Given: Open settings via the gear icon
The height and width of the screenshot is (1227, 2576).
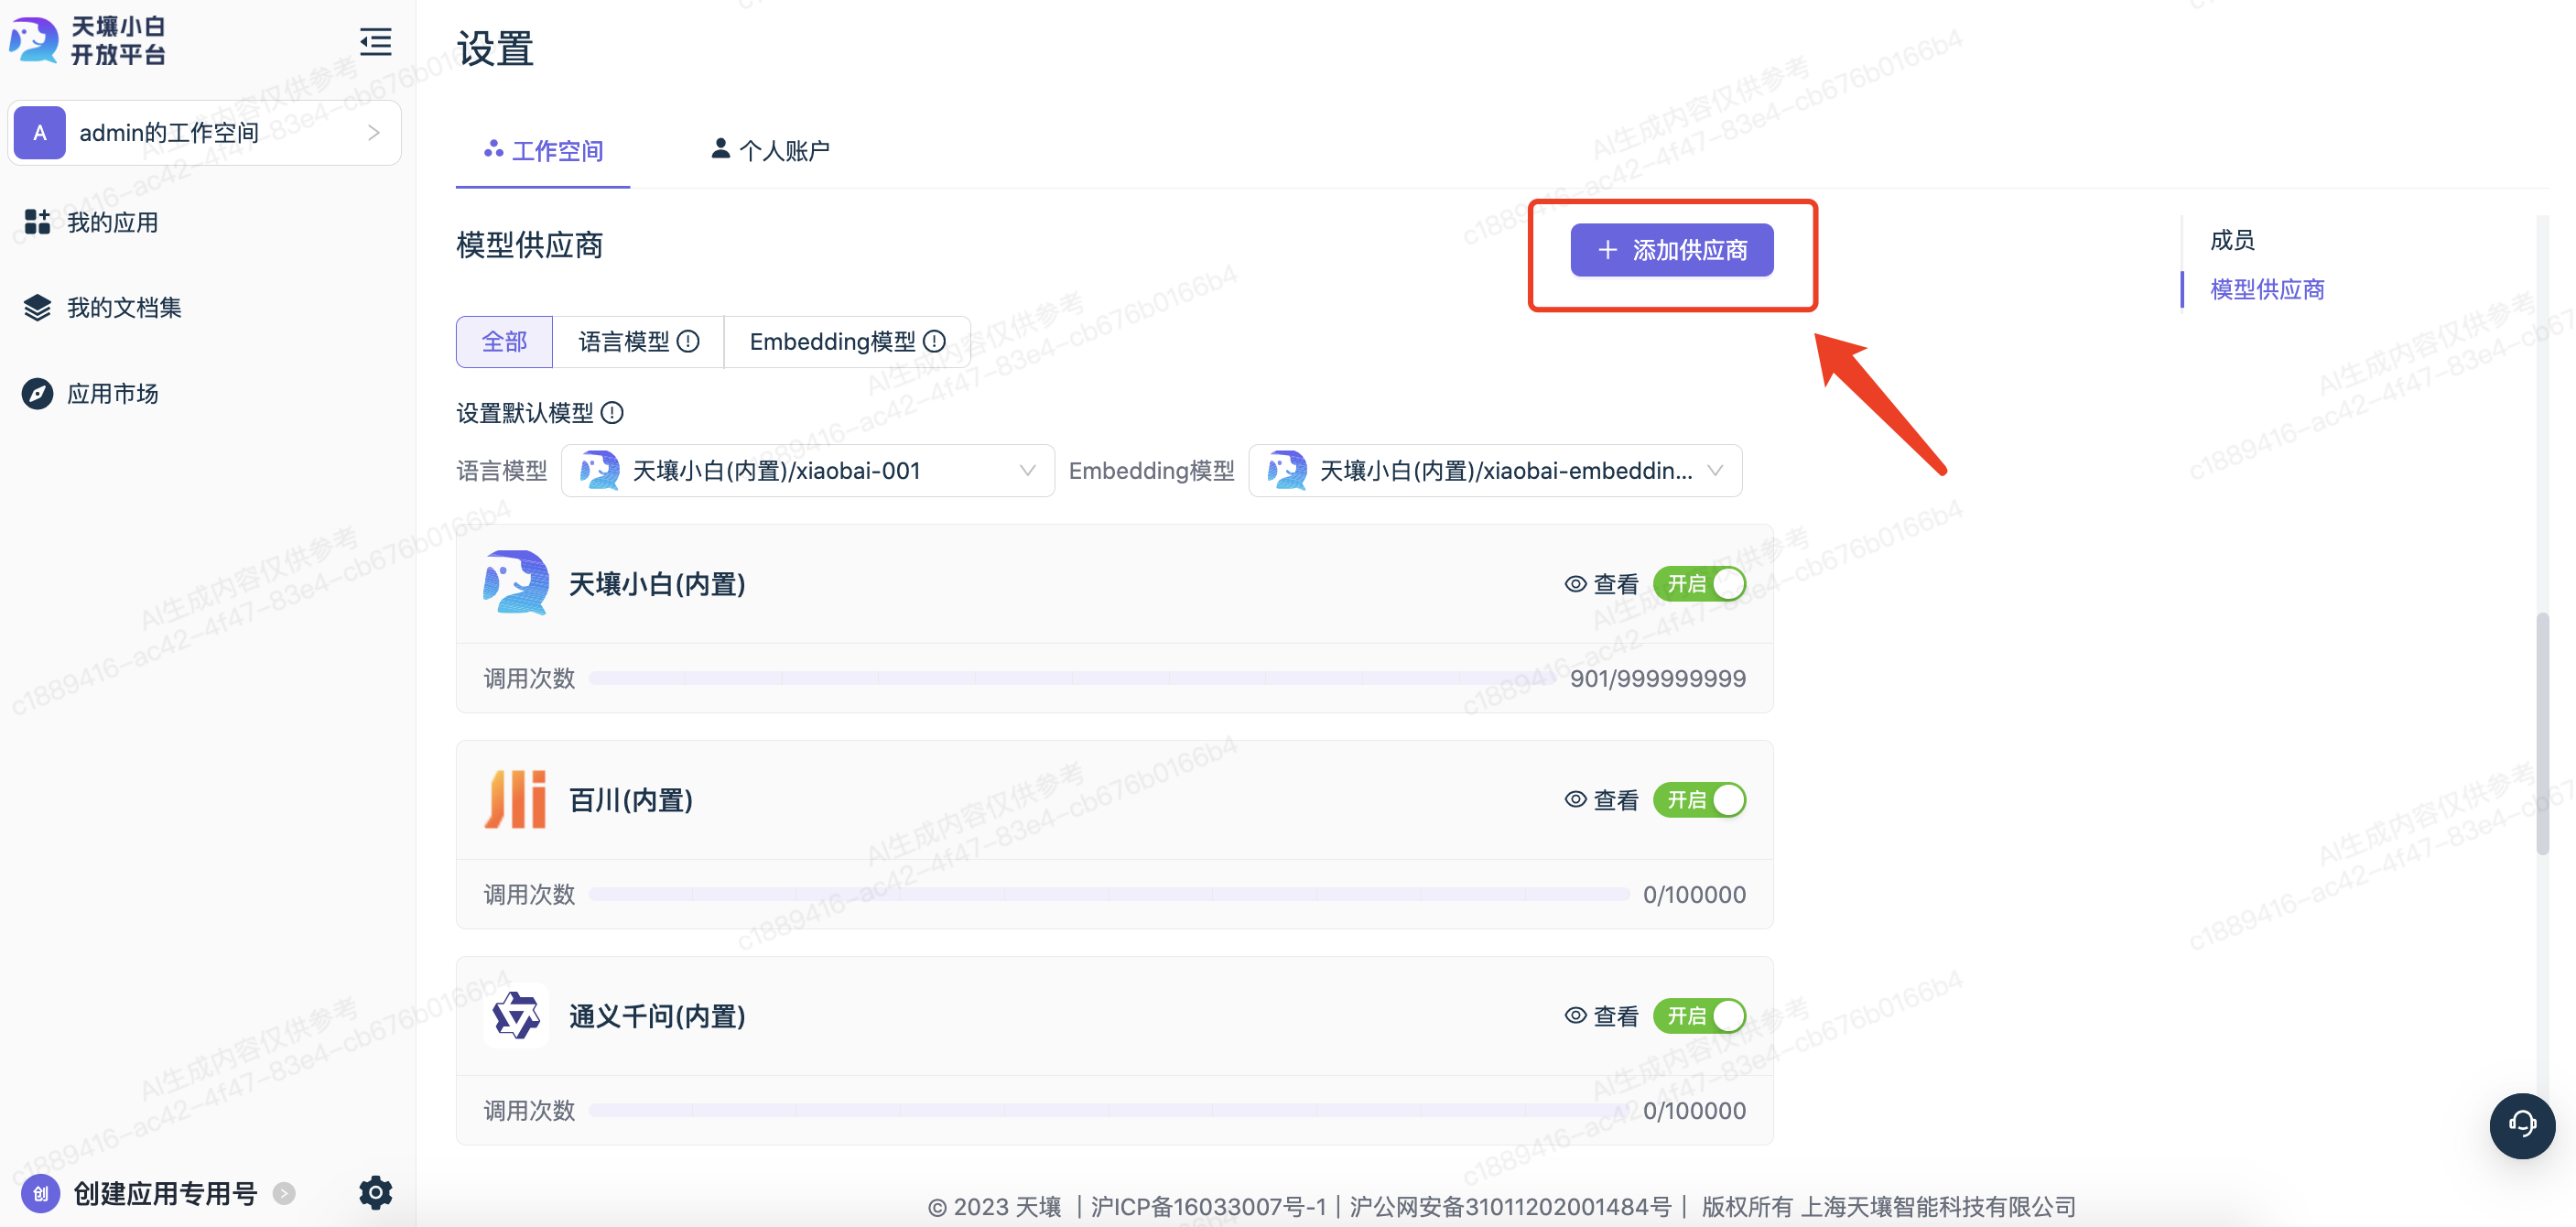Looking at the screenshot, I should click(x=375, y=1192).
